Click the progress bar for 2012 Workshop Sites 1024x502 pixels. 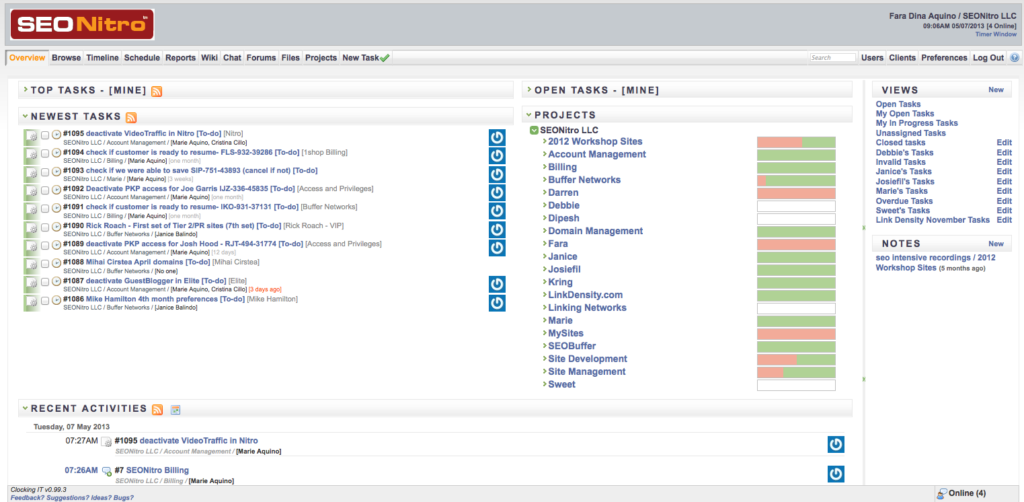click(796, 142)
